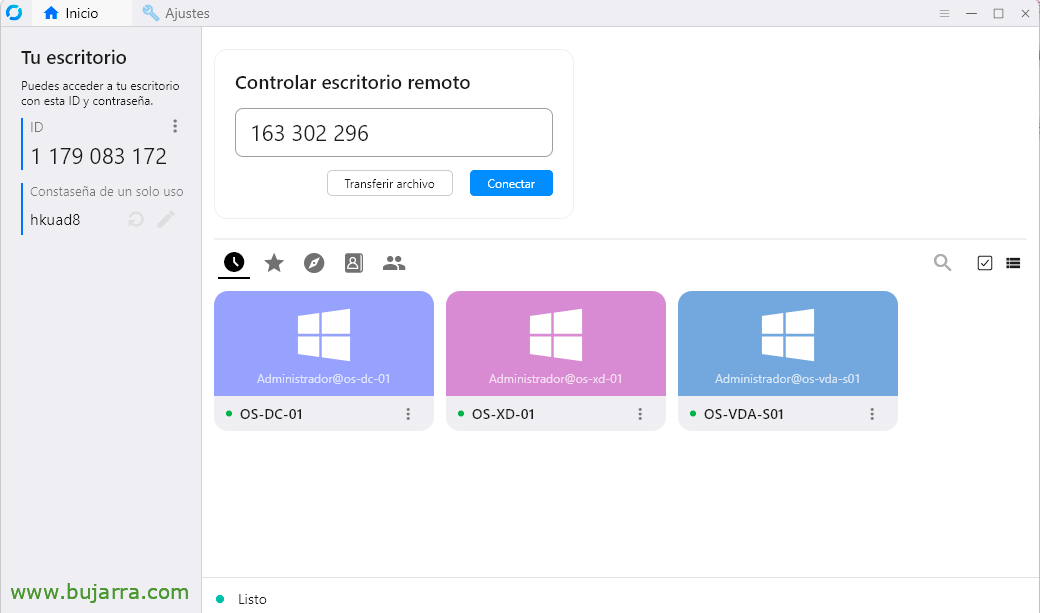The image size is (1040, 613).
Task: Open the three-dot menu on OS-VDA-S01 card
Action: [x=872, y=413]
